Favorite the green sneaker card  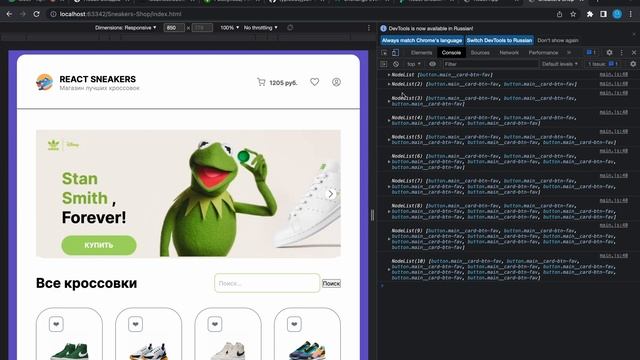click(56, 324)
